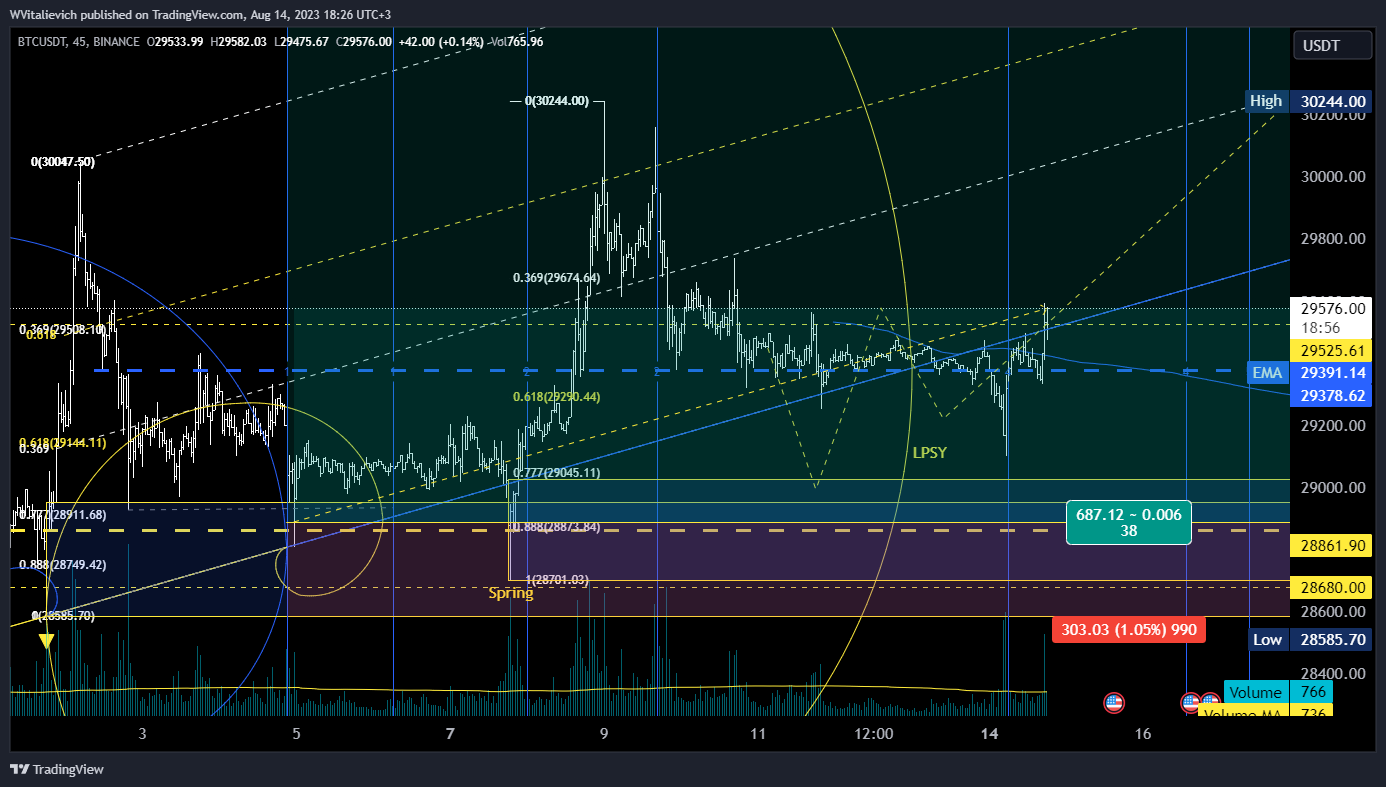This screenshot has width=1386, height=787.
Task: Click the 0.369(29674.64) fib label
Action: click(x=556, y=278)
